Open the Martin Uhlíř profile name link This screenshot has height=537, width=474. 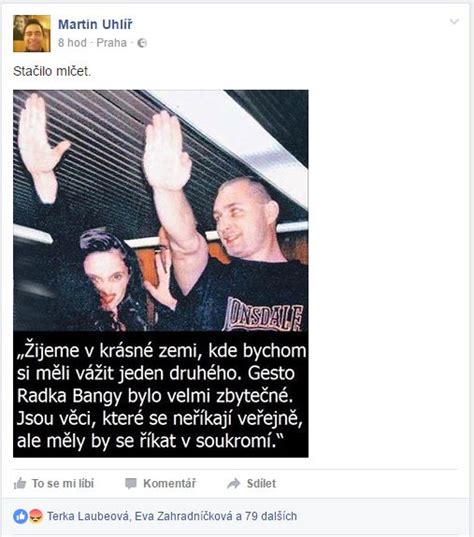tap(95, 24)
